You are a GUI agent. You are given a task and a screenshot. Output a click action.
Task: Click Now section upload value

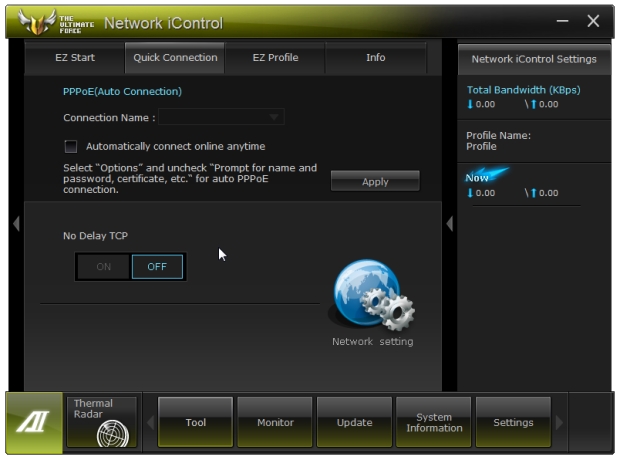(x=544, y=193)
